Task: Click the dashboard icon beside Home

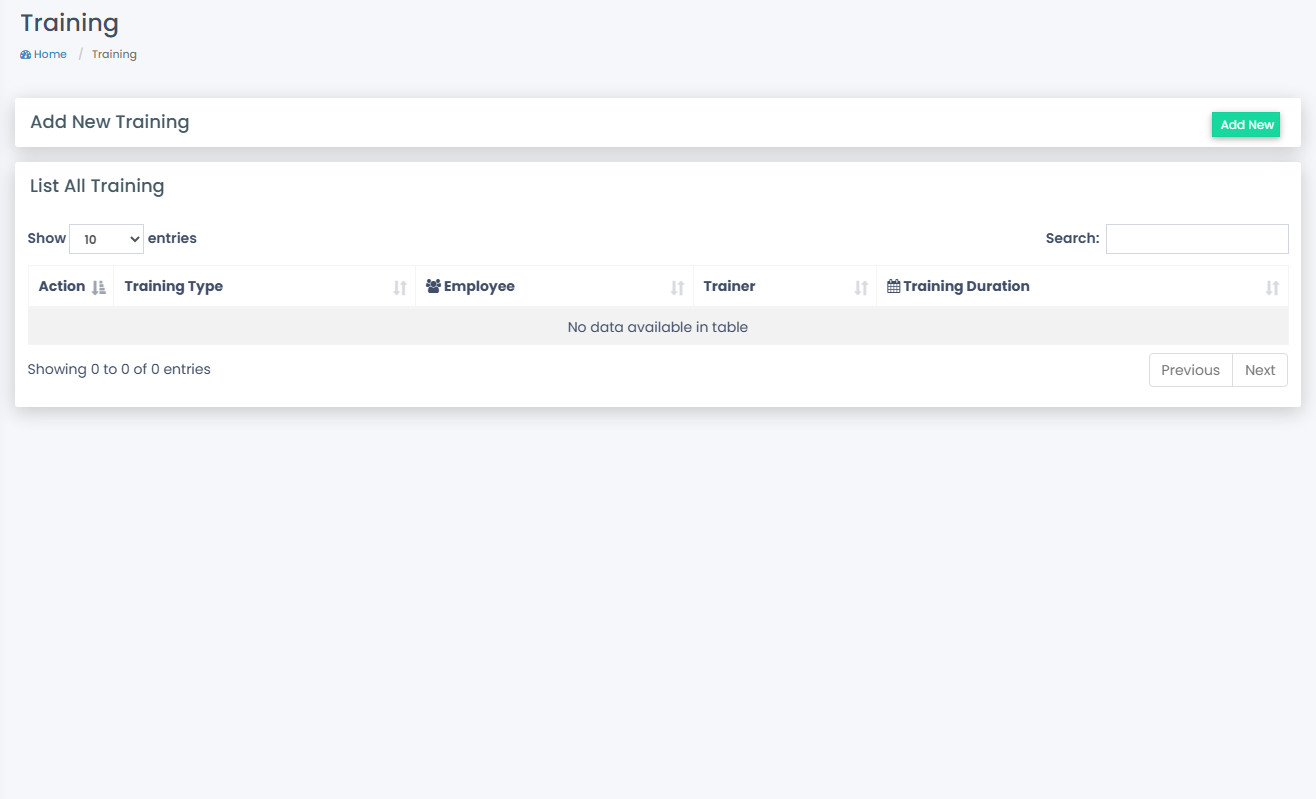Action: point(26,55)
